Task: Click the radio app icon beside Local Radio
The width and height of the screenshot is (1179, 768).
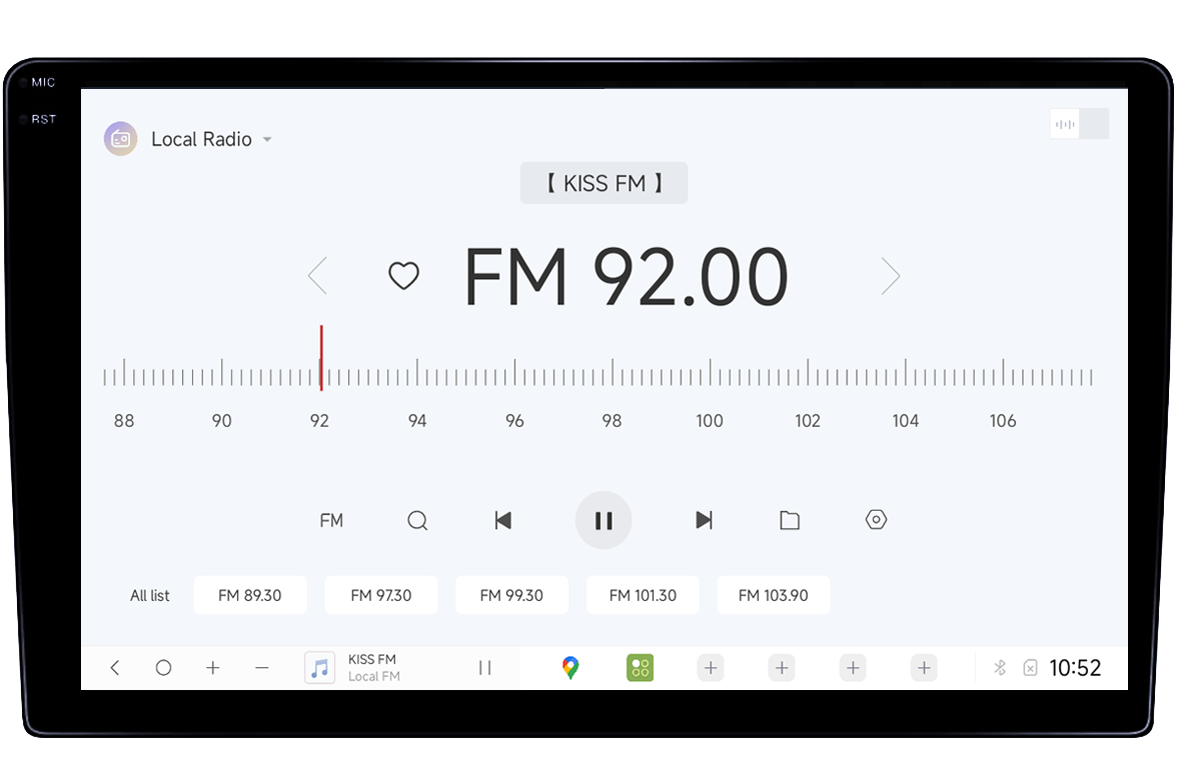Action: [120, 139]
